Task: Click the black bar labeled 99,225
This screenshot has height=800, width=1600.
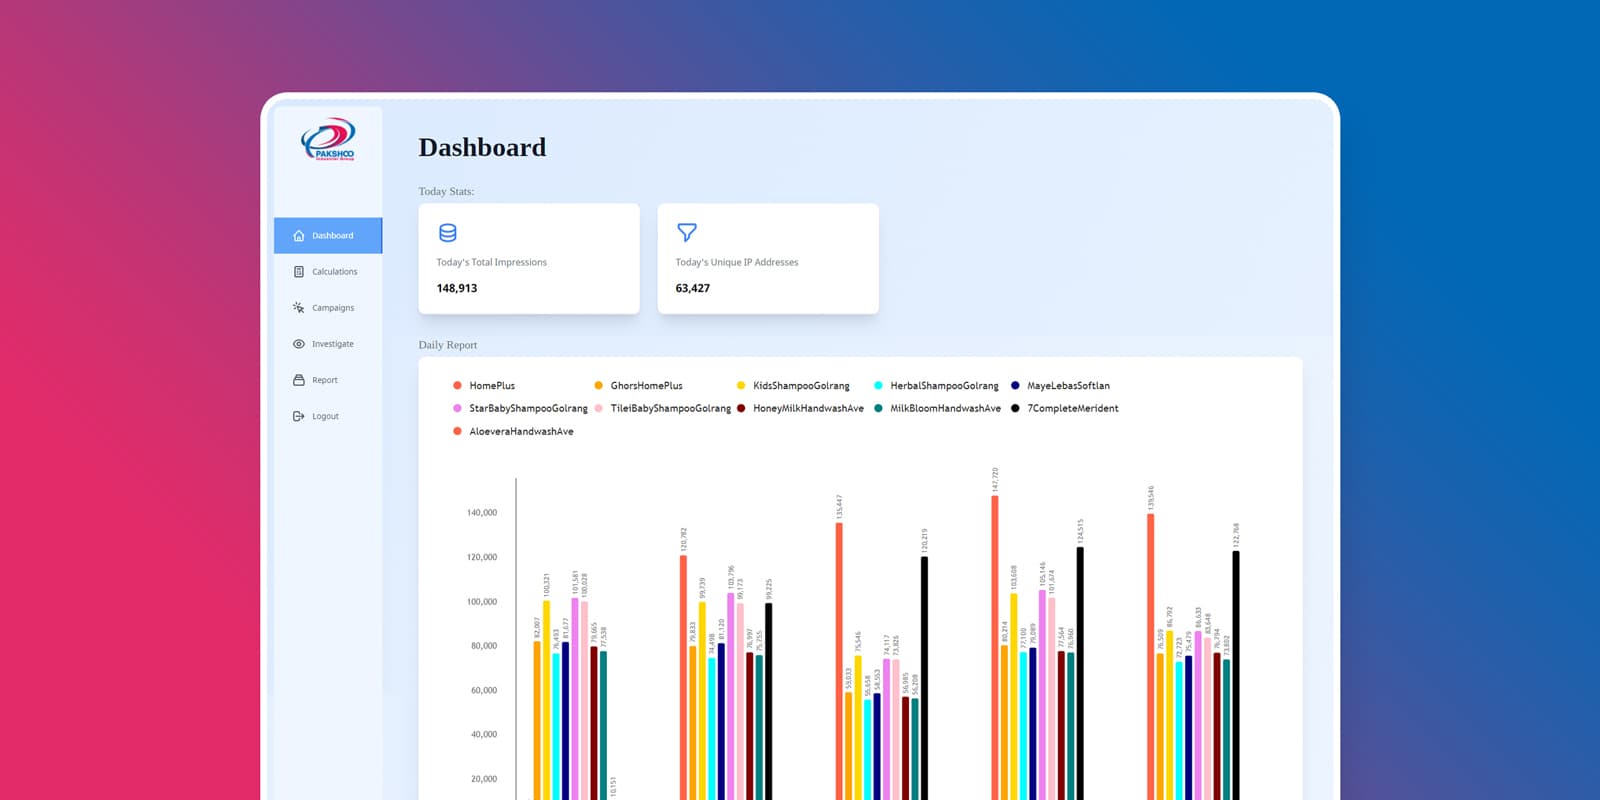Action: [x=768, y=702]
